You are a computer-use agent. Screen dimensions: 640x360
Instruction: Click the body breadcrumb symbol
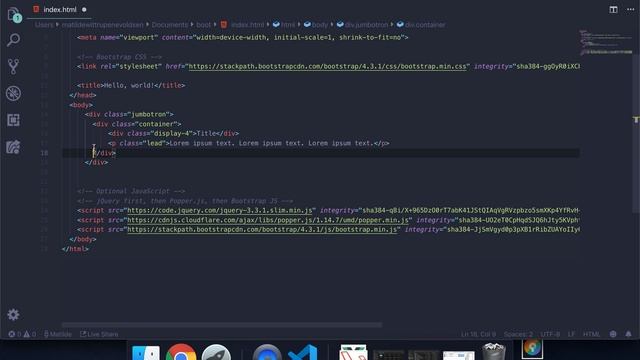pyautogui.click(x=316, y=25)
